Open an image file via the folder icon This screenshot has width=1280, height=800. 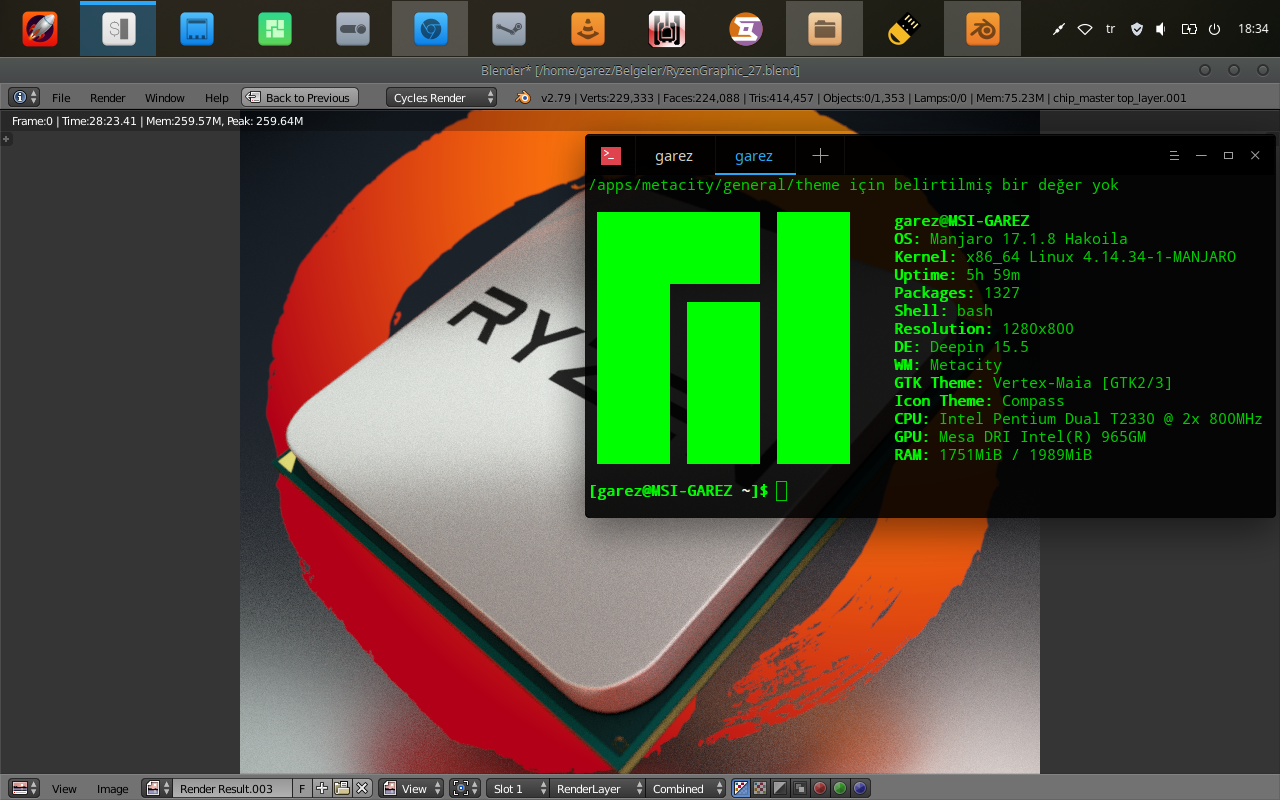tap(342, 788)
